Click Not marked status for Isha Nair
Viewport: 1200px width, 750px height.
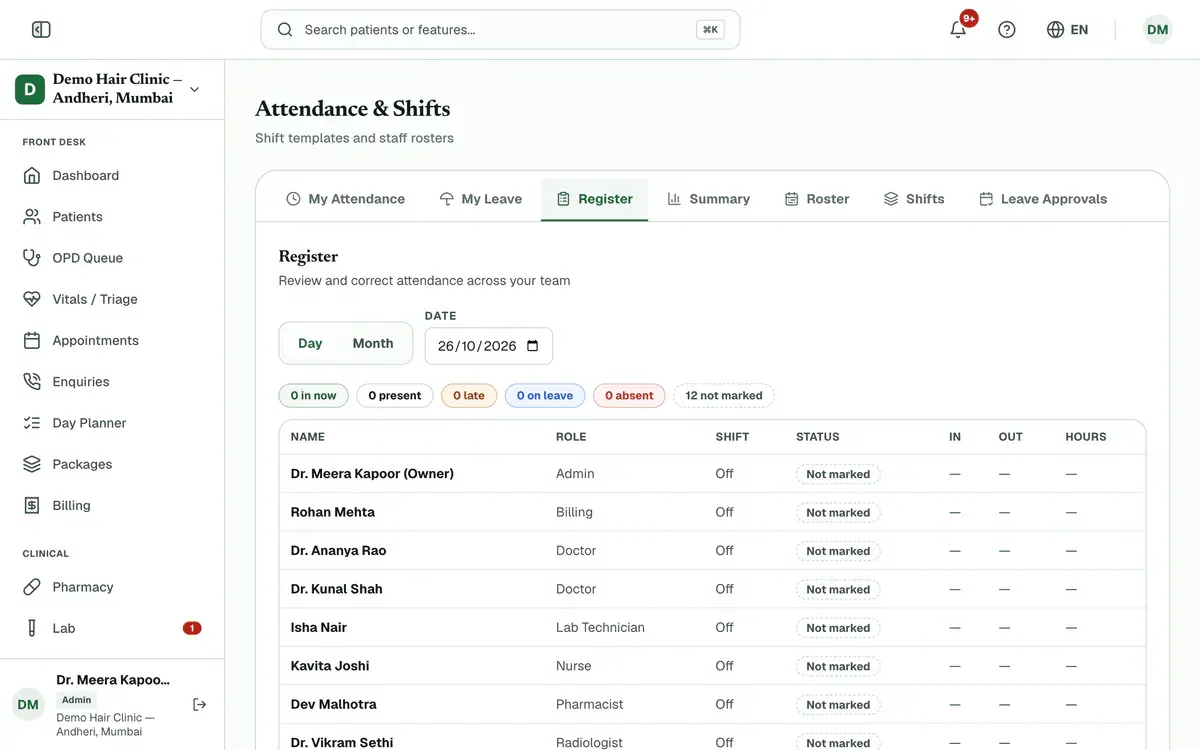pos(838,628)
